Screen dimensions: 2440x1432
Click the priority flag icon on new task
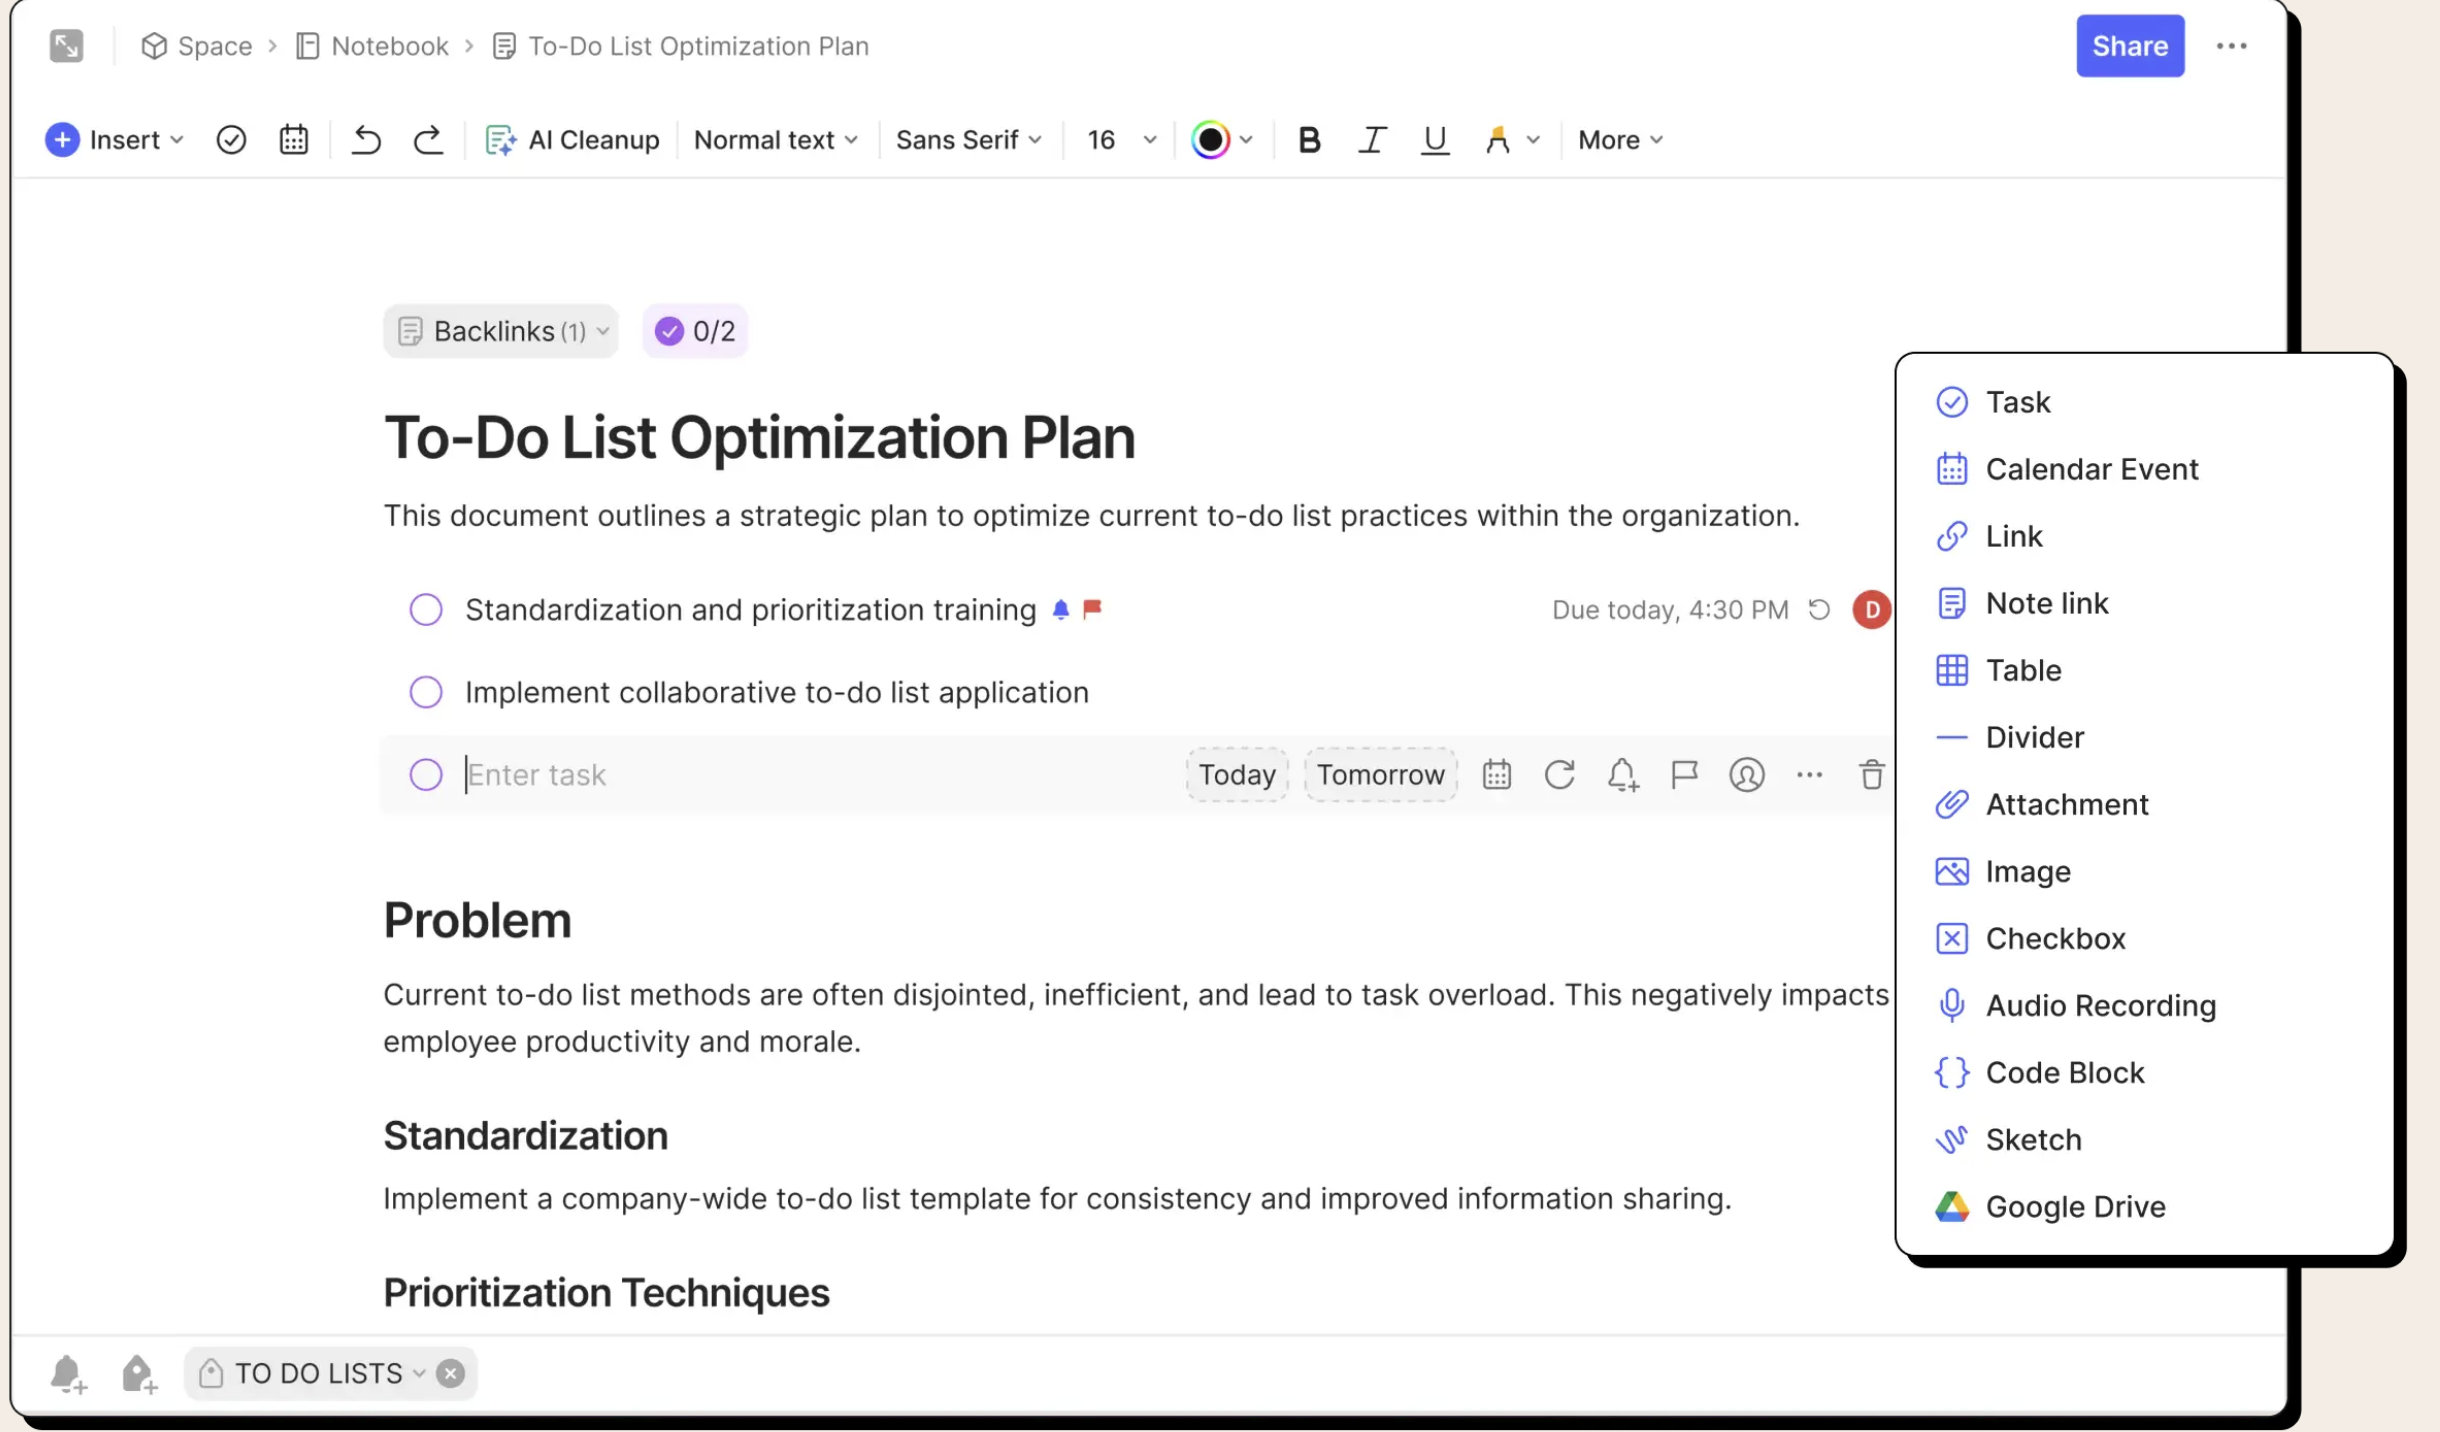[1684, 775]
